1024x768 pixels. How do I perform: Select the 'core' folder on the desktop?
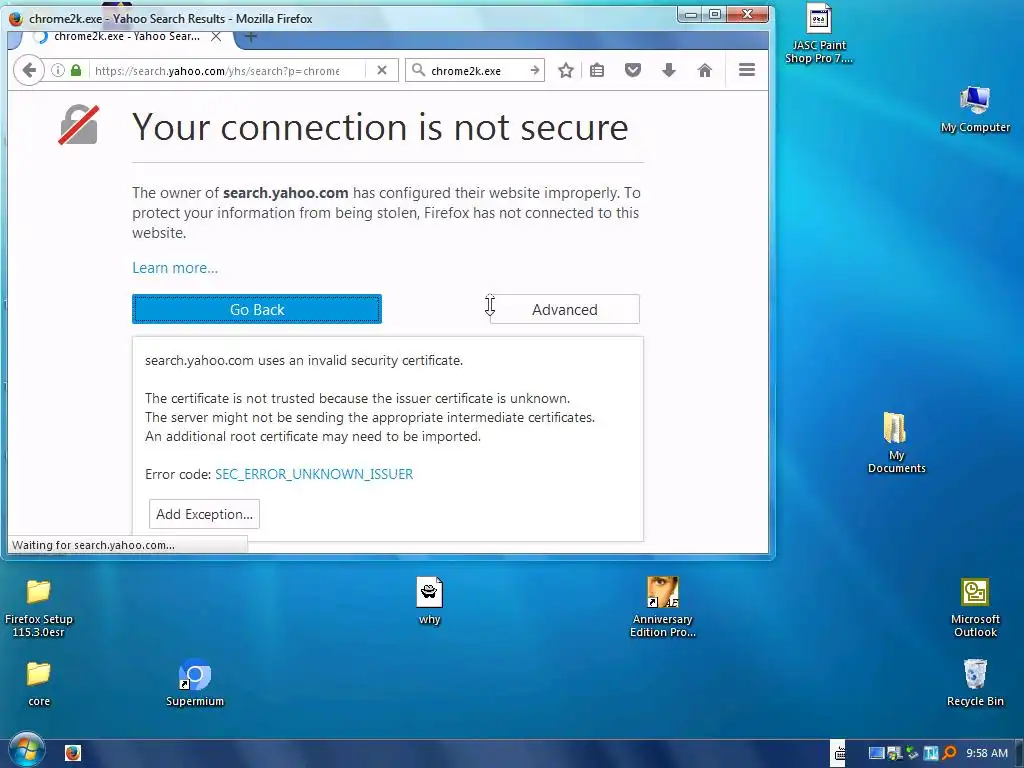click(39, 684)
